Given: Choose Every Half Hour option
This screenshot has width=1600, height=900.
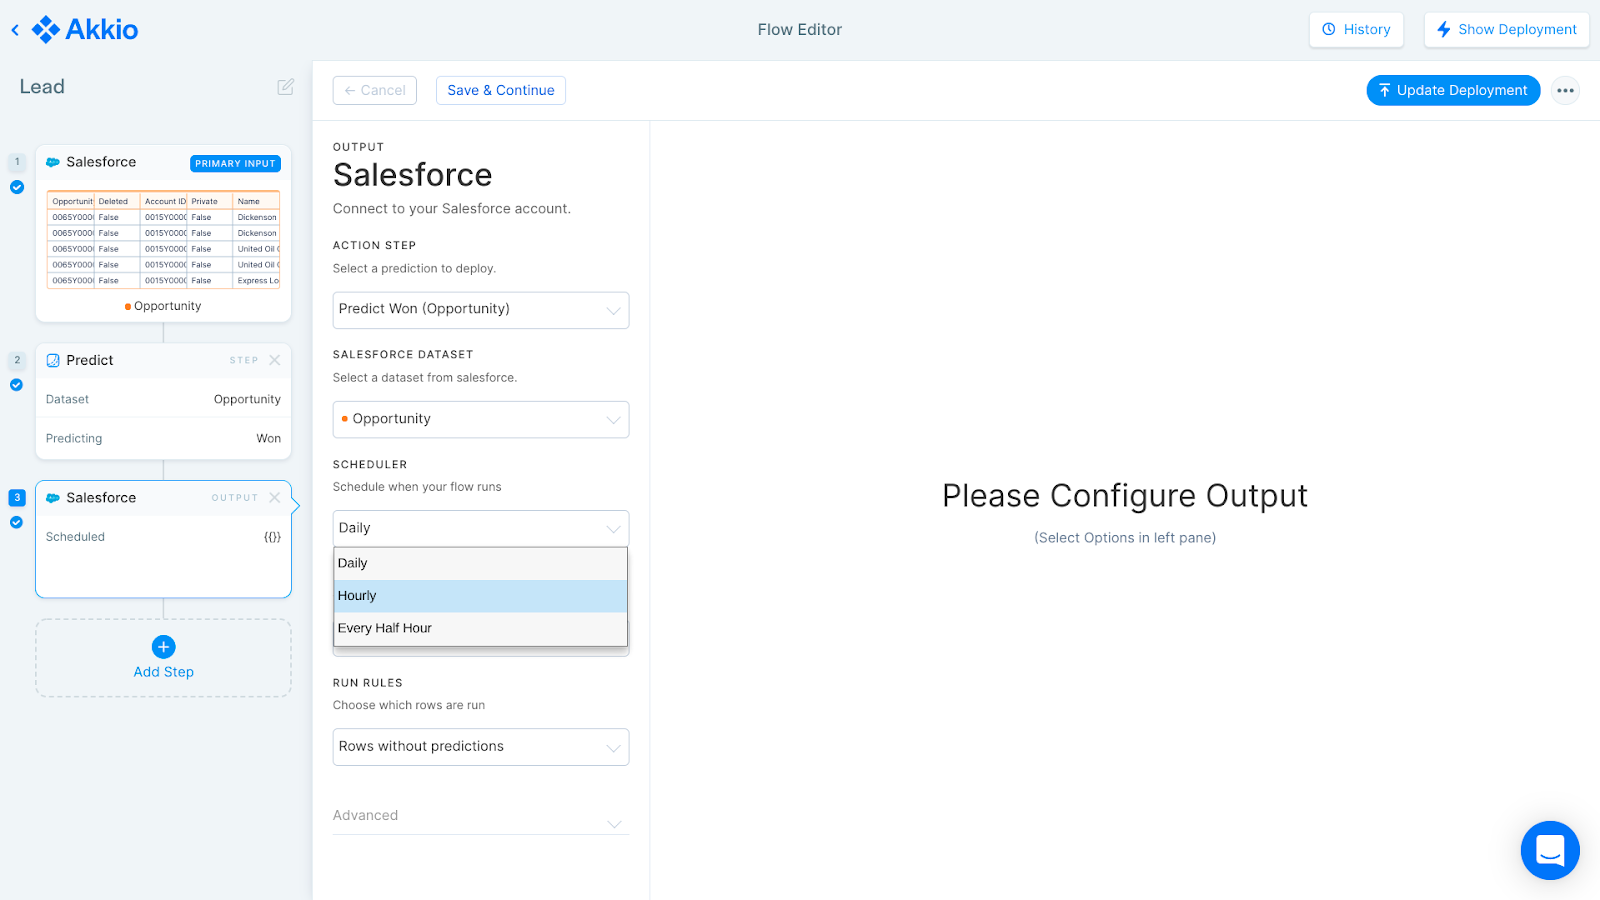Looking at the screenshot, I should tap(481, 629).
